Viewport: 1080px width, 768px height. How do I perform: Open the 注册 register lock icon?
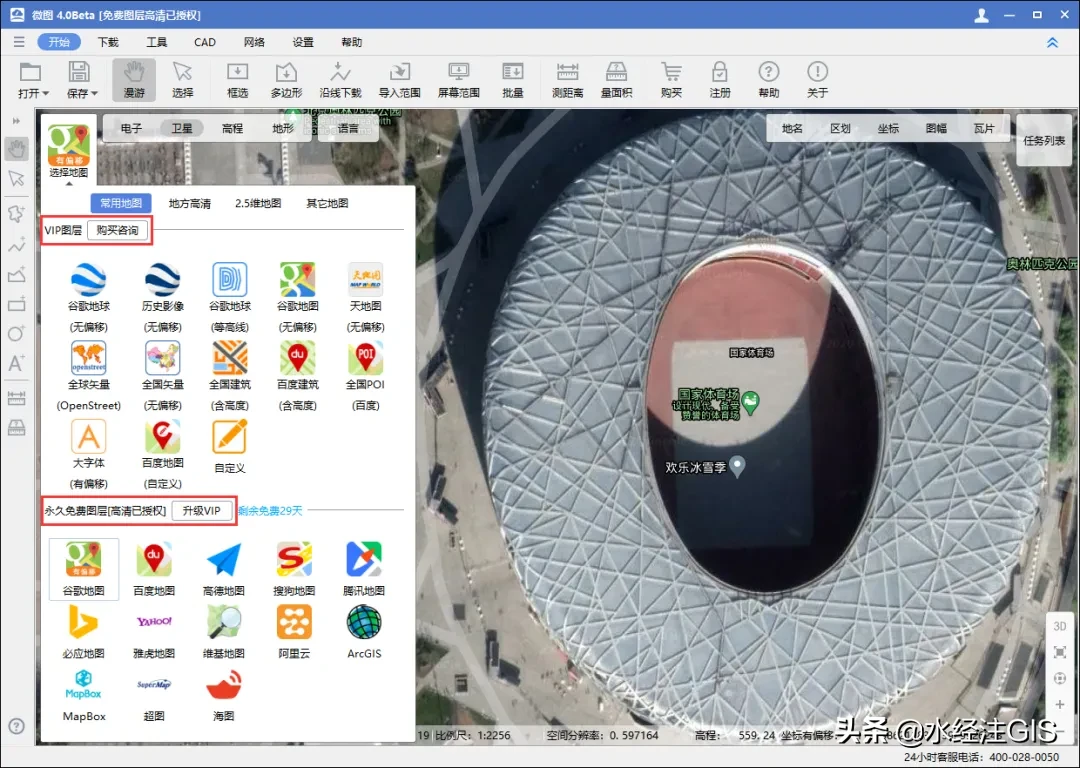720,72
